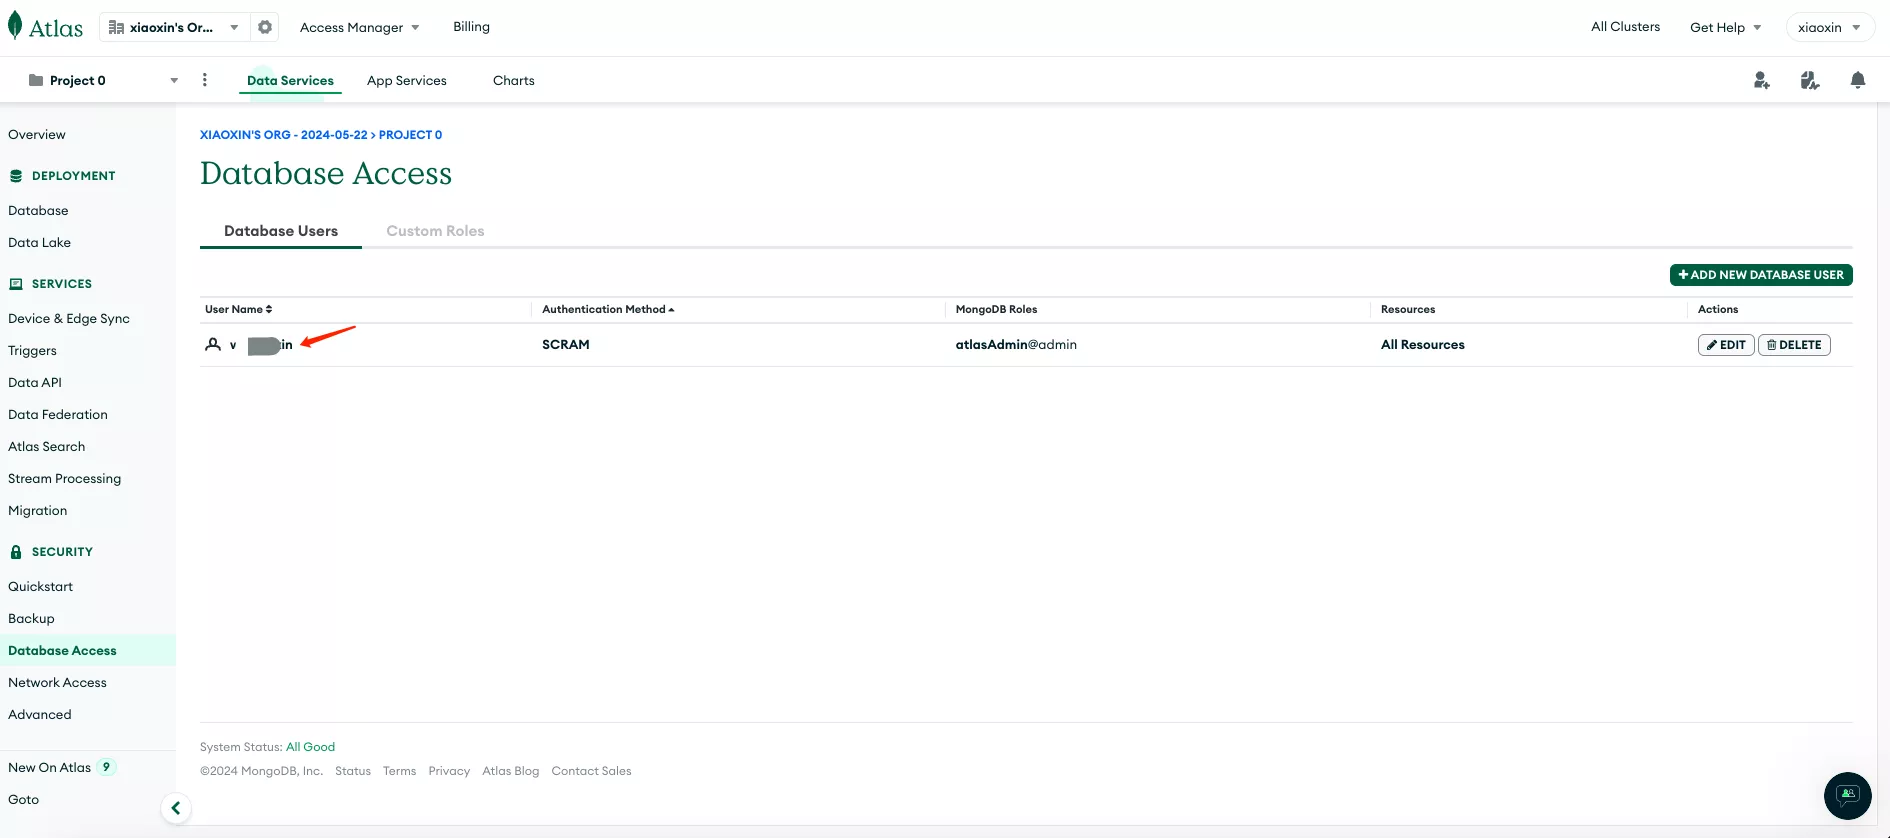Open Advanced in the sidebar
This screenshot has width=1890, height=838.
40,715
